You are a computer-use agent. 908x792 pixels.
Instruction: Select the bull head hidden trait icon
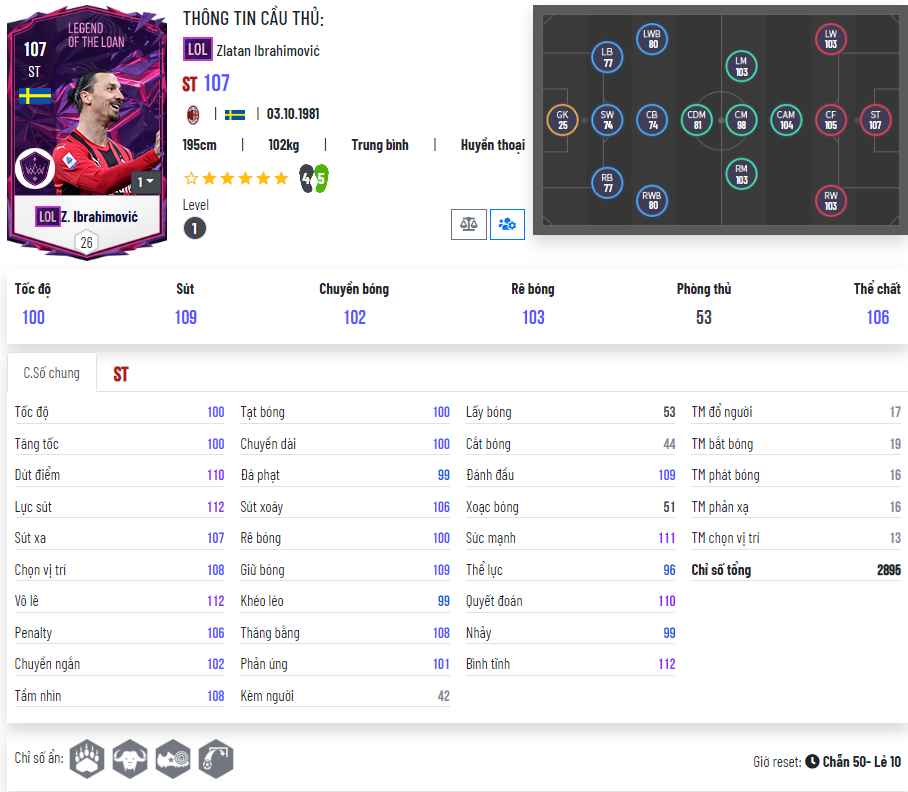pos(130,758)
